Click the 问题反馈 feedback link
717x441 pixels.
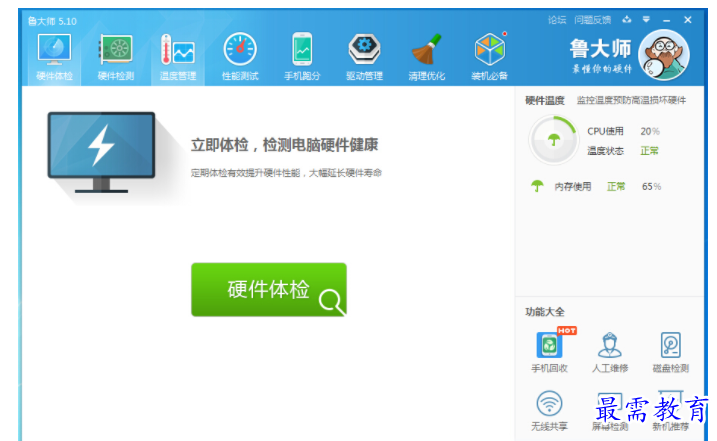point(593,20)
